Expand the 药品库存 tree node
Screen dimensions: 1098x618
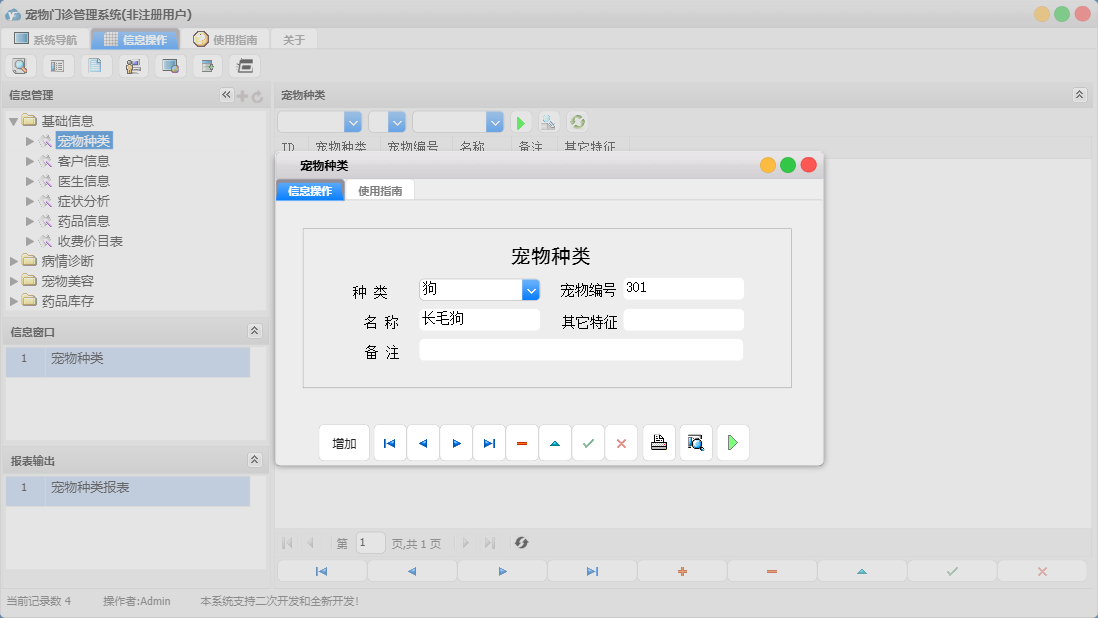(x=14, y=301)
